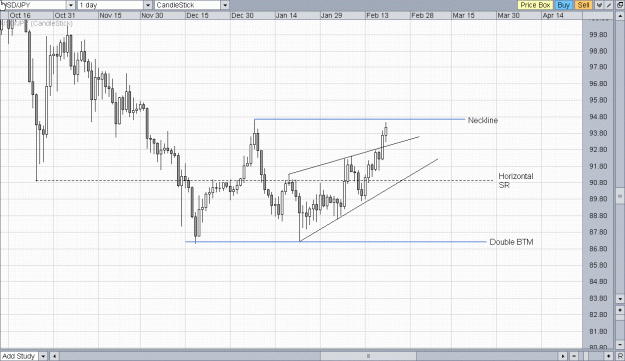Click the horizontal scrollbar right arrow
The image size is (625, 361).
(563, 356)
